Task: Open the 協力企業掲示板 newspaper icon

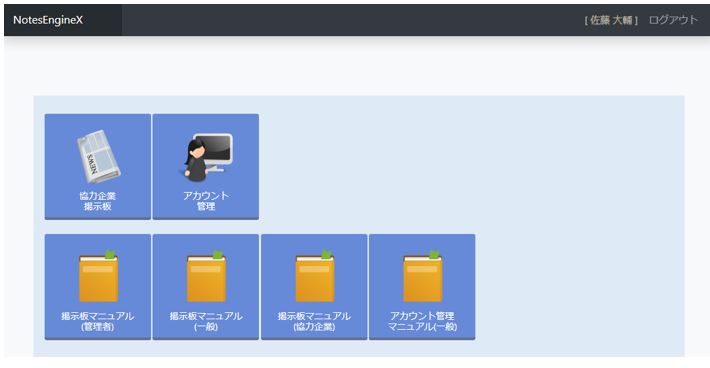Action: click(x=98, y=157)
